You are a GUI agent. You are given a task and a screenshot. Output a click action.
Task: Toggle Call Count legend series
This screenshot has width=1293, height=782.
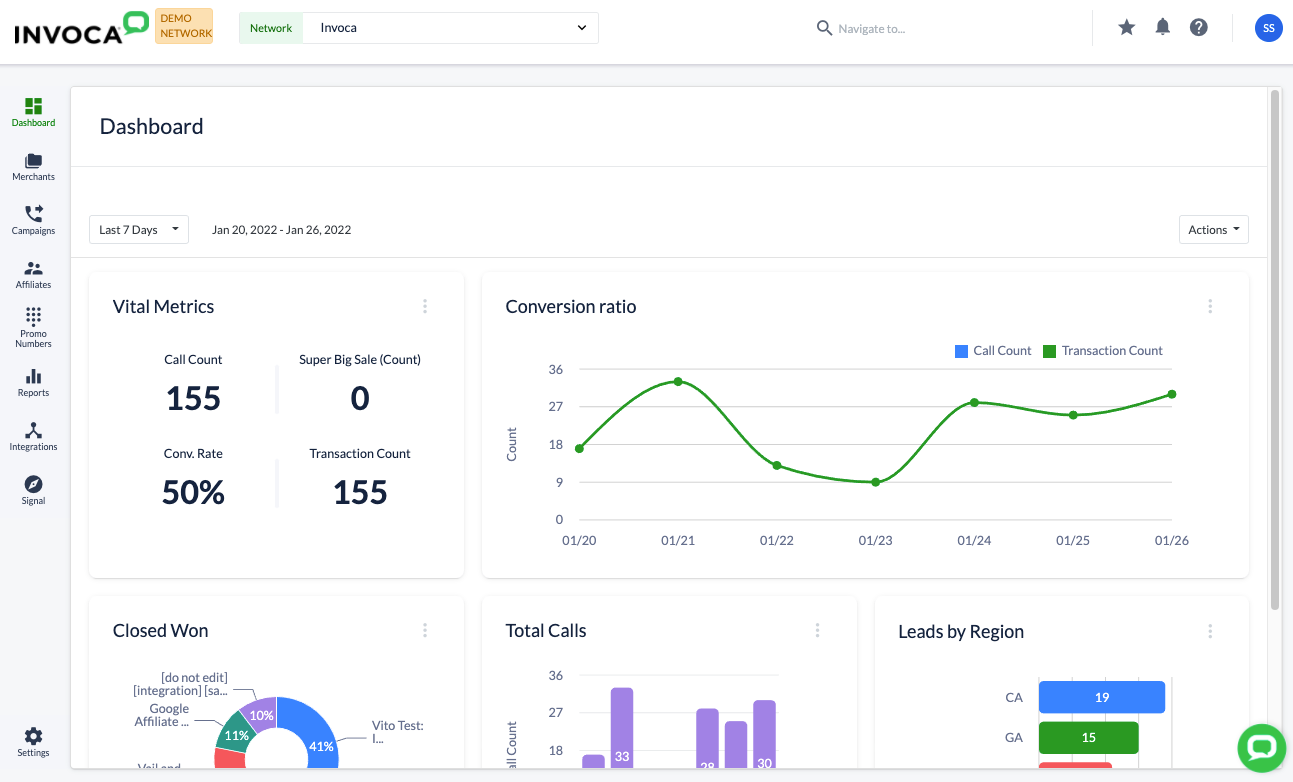point(993,351)
